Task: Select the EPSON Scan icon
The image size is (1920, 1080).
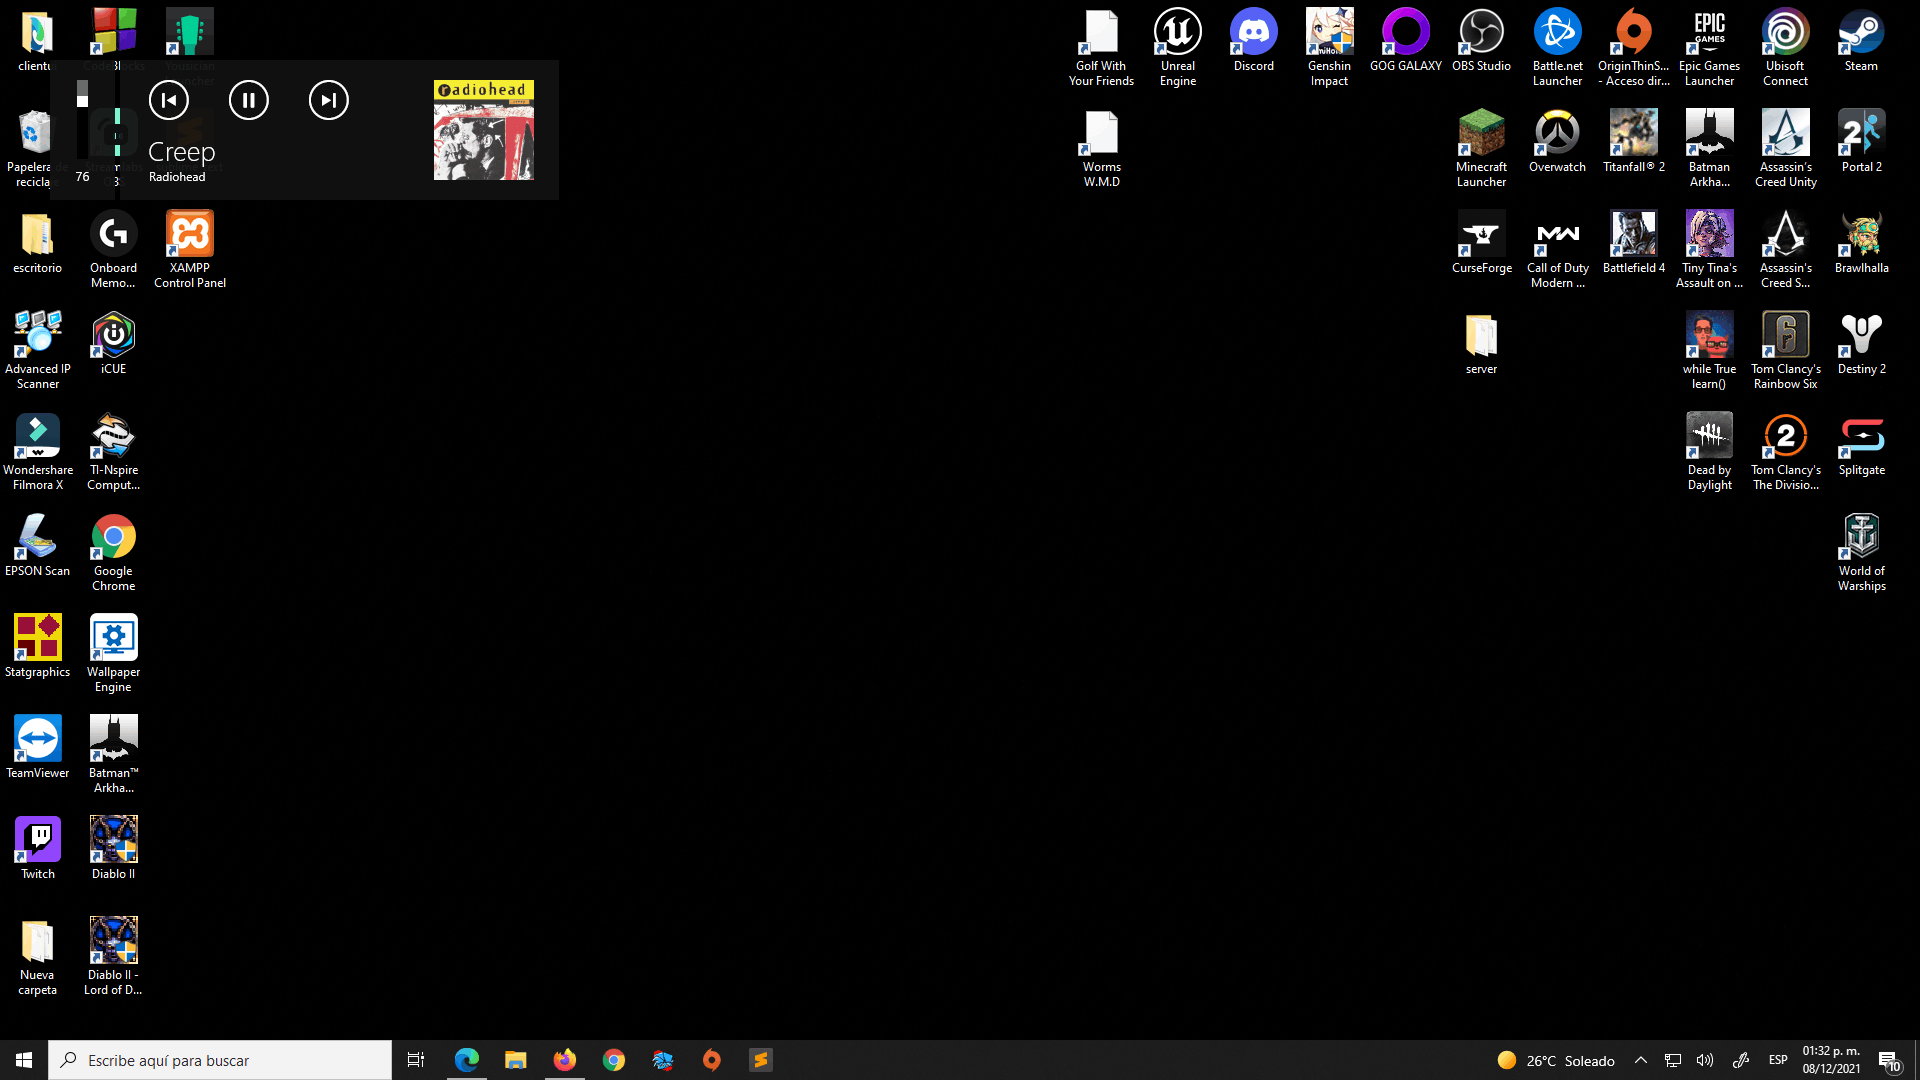Action: [x=38, y=545]
